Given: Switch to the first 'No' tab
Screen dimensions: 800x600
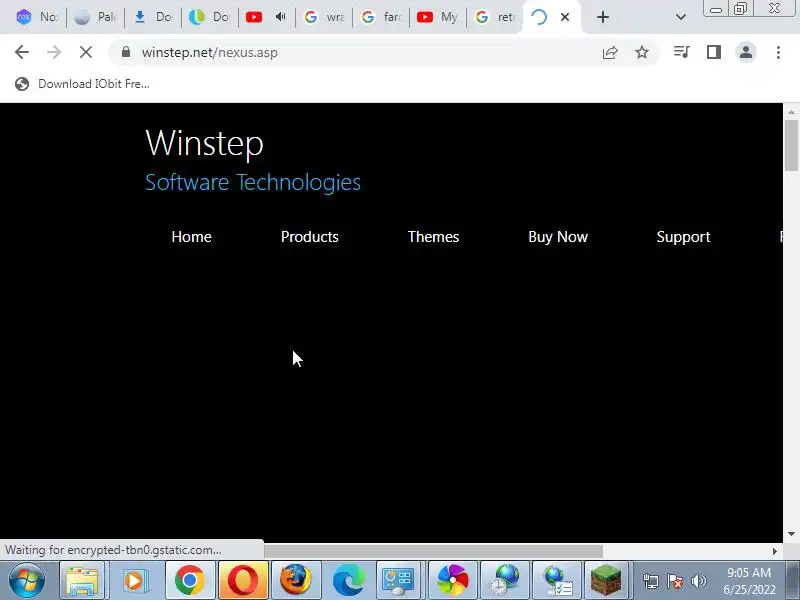Looking at the screenshot, I should [x=38, y=17].
